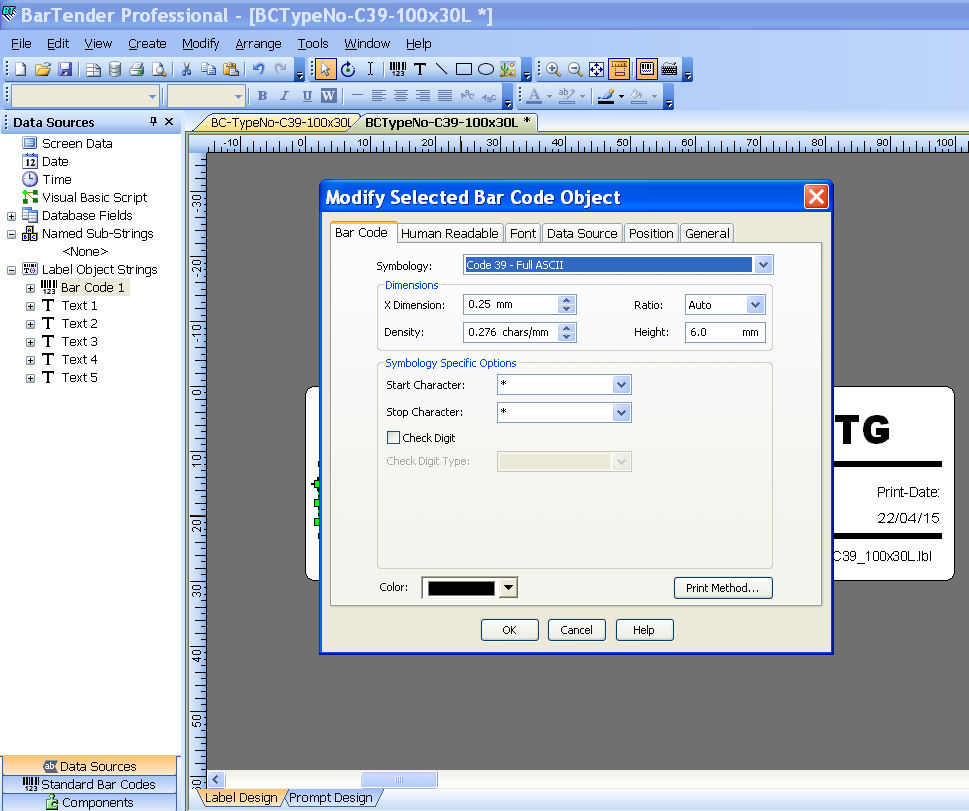Click the Copy icon in toolbar
This screenshot has width=969, height=811.
pyautogui.click(x=208, y=69)
